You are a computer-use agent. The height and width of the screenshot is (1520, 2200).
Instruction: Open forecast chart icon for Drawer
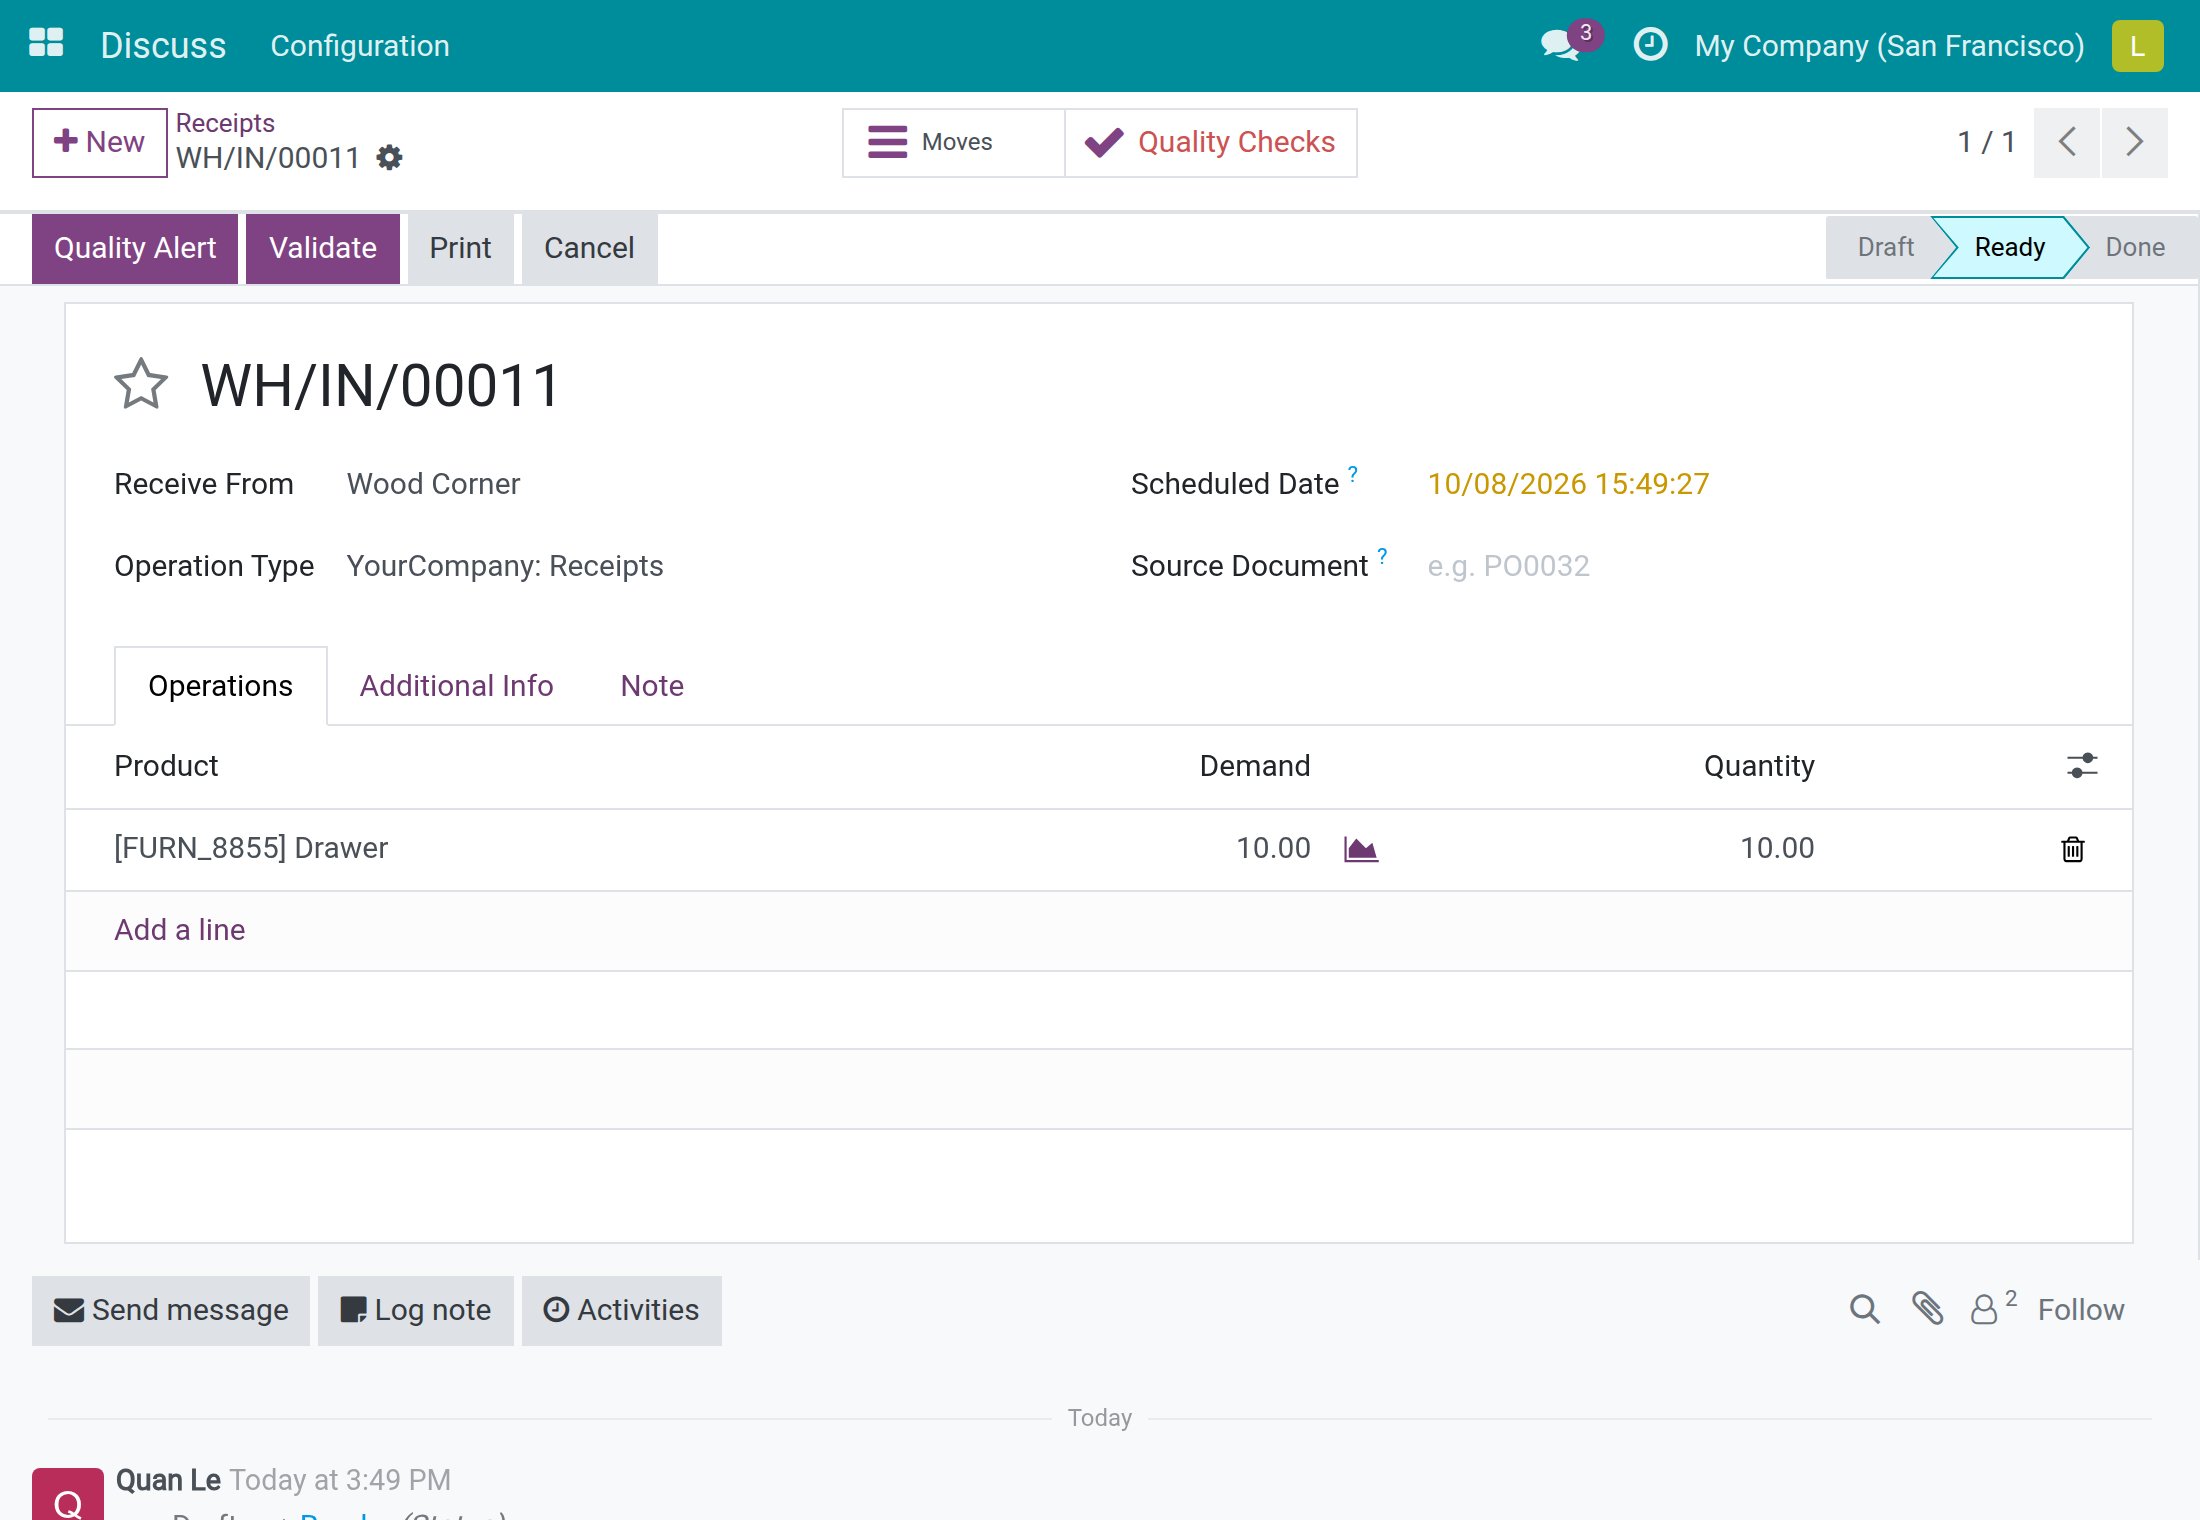point(1361,849)
